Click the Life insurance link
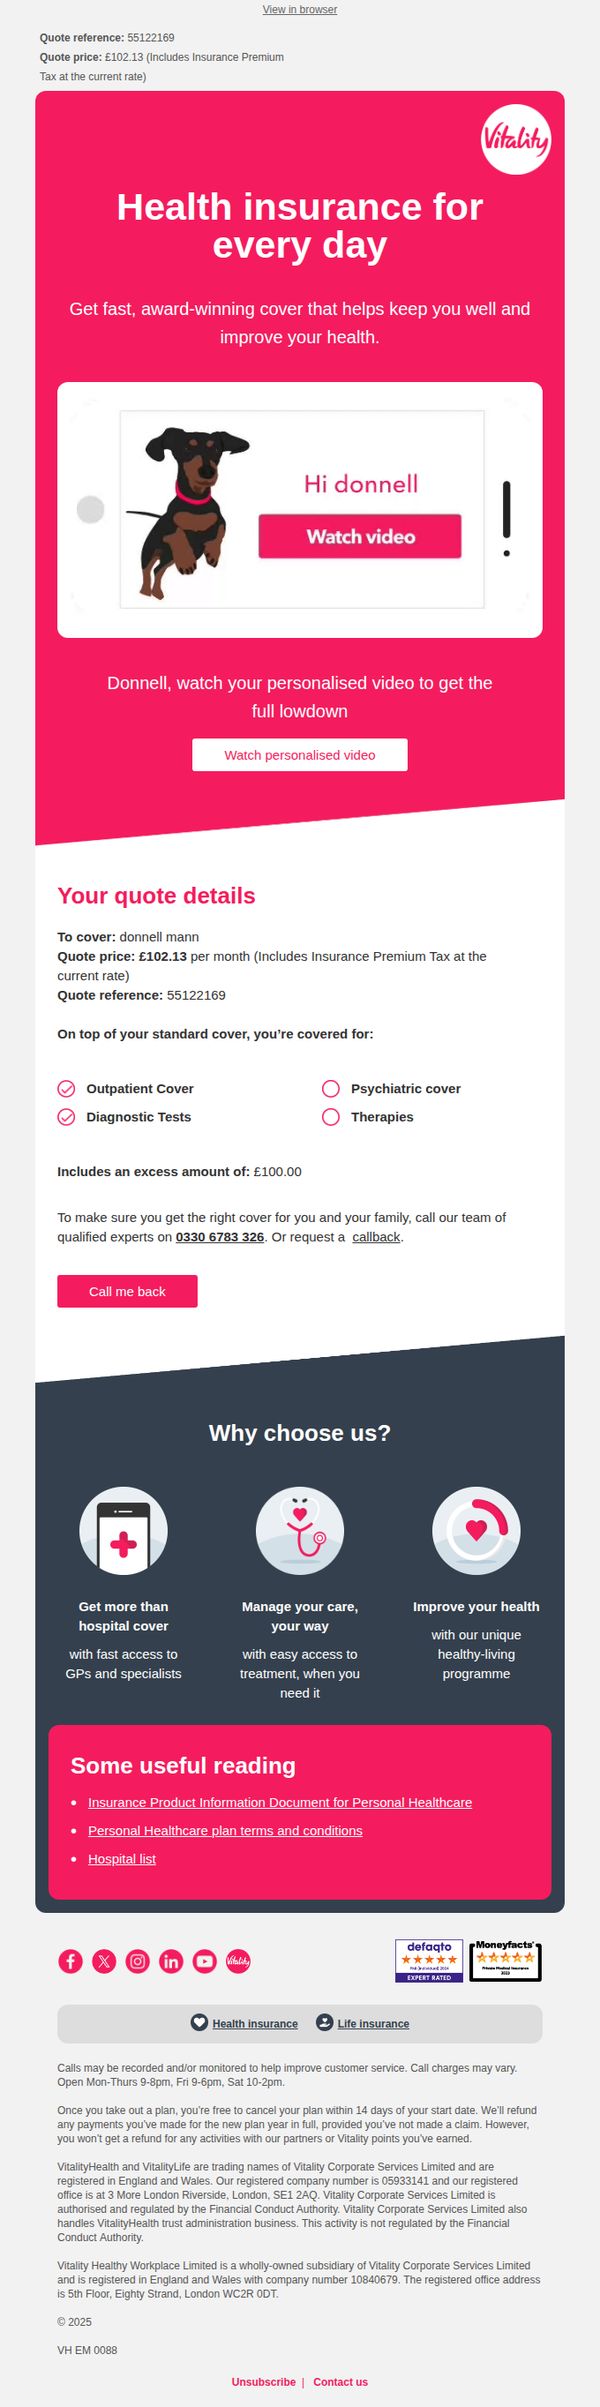The height and width of the screenshot is (2407, 600). click(x=373, y=2023)
